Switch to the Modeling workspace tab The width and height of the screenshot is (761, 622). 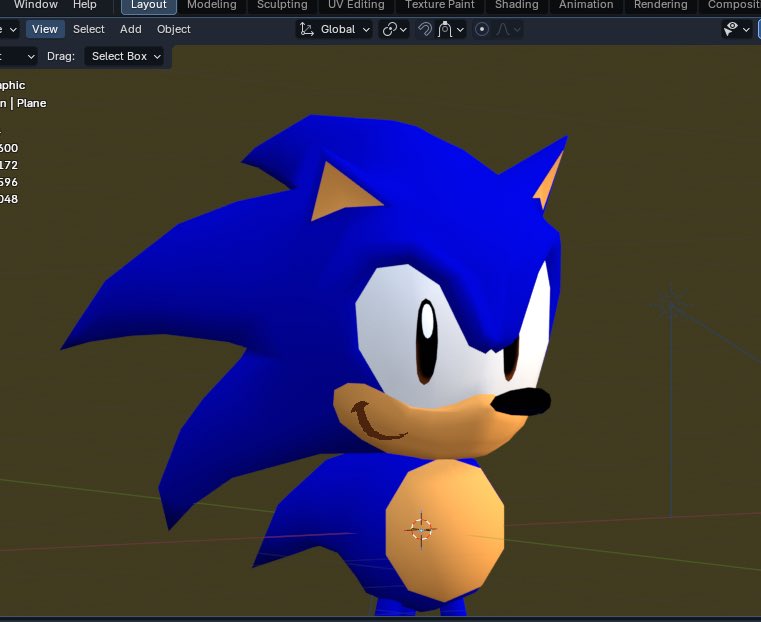click(x=212, y=5)
